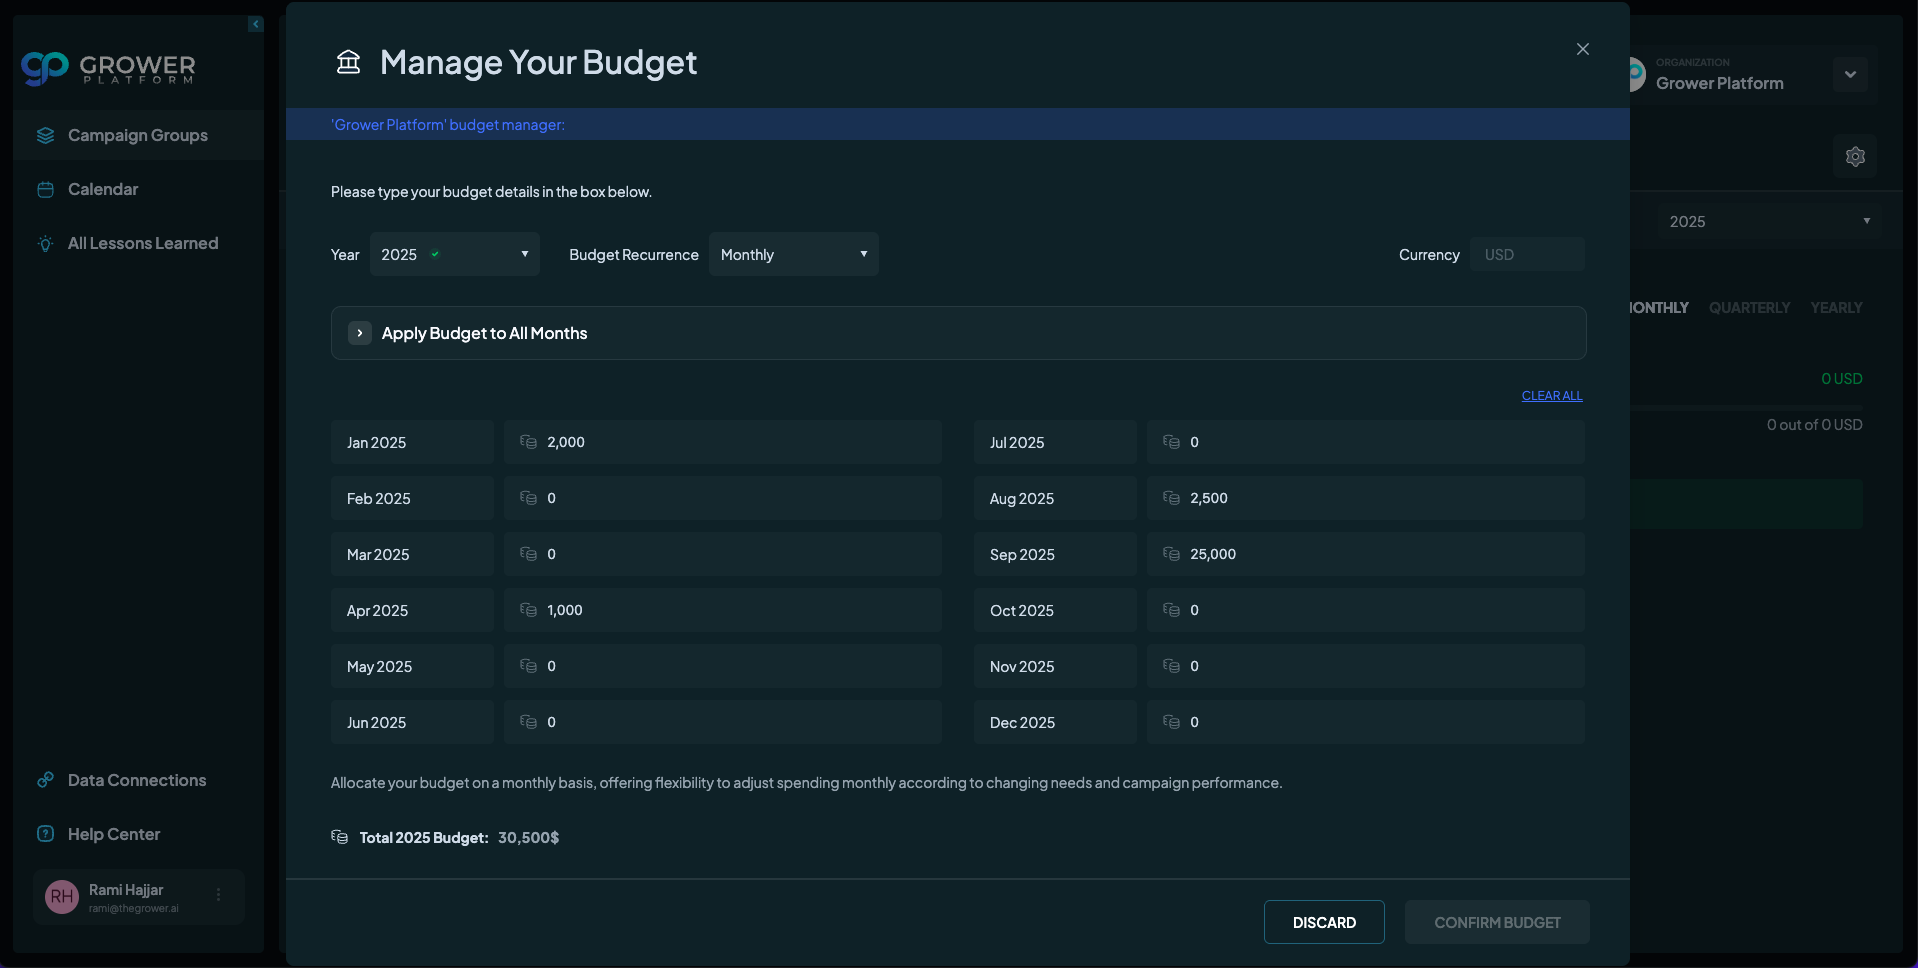
Task: Switch to the Quarterly tab
Action: 1749,308
